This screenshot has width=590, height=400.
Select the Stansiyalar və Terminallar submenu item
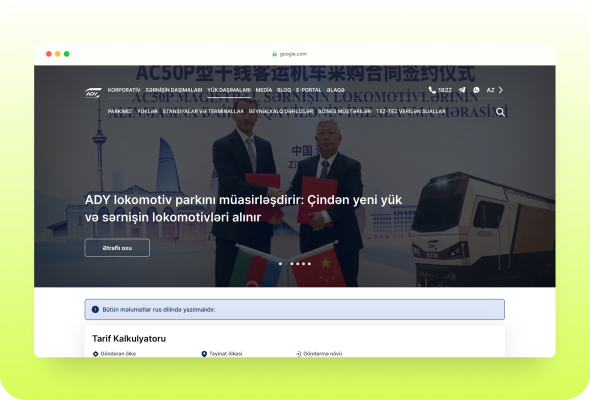(x=203, y=111)
